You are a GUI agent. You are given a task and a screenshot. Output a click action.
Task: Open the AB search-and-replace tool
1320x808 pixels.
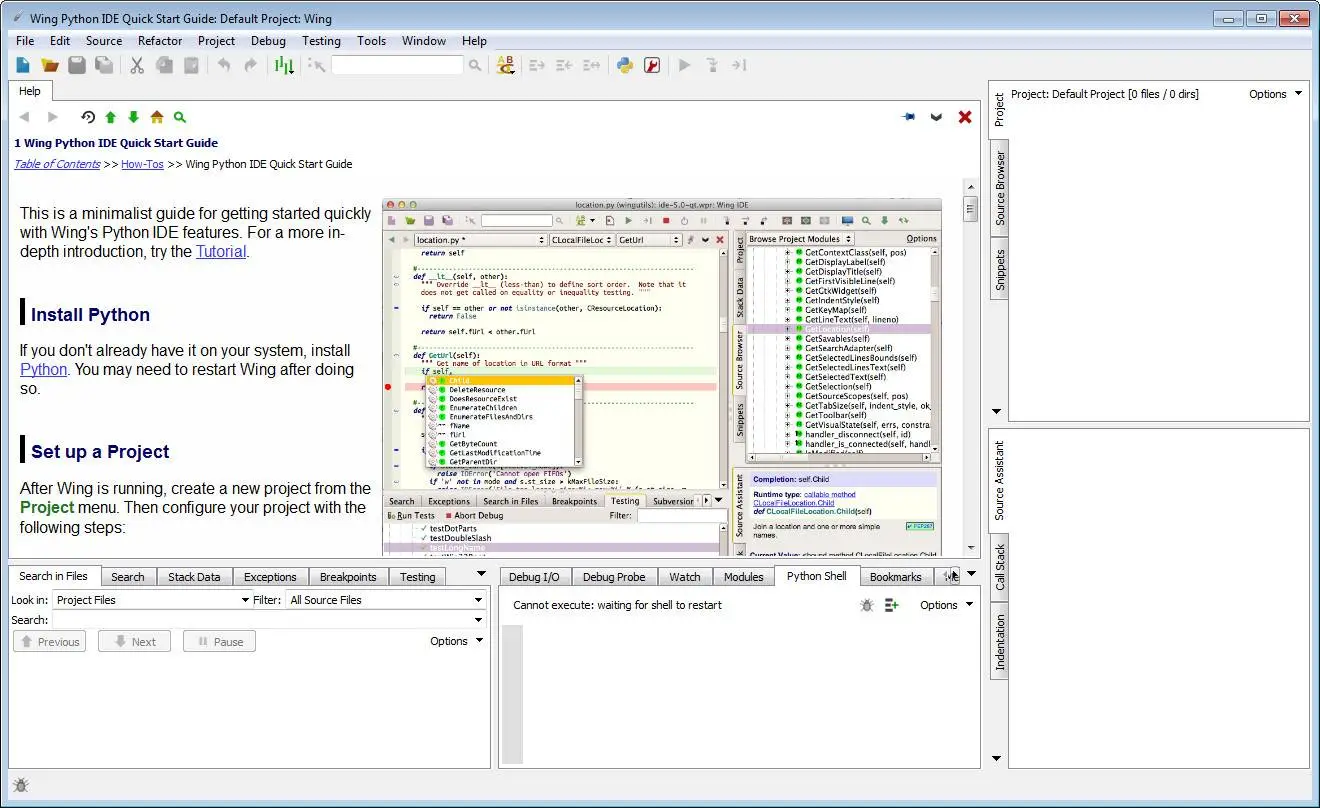click(506, 65)
